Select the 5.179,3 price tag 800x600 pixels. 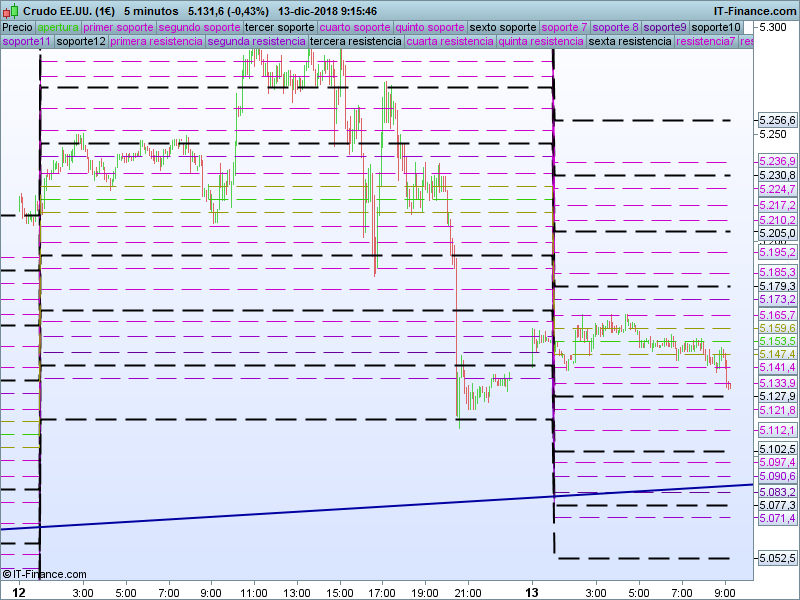tap(777, 286)
